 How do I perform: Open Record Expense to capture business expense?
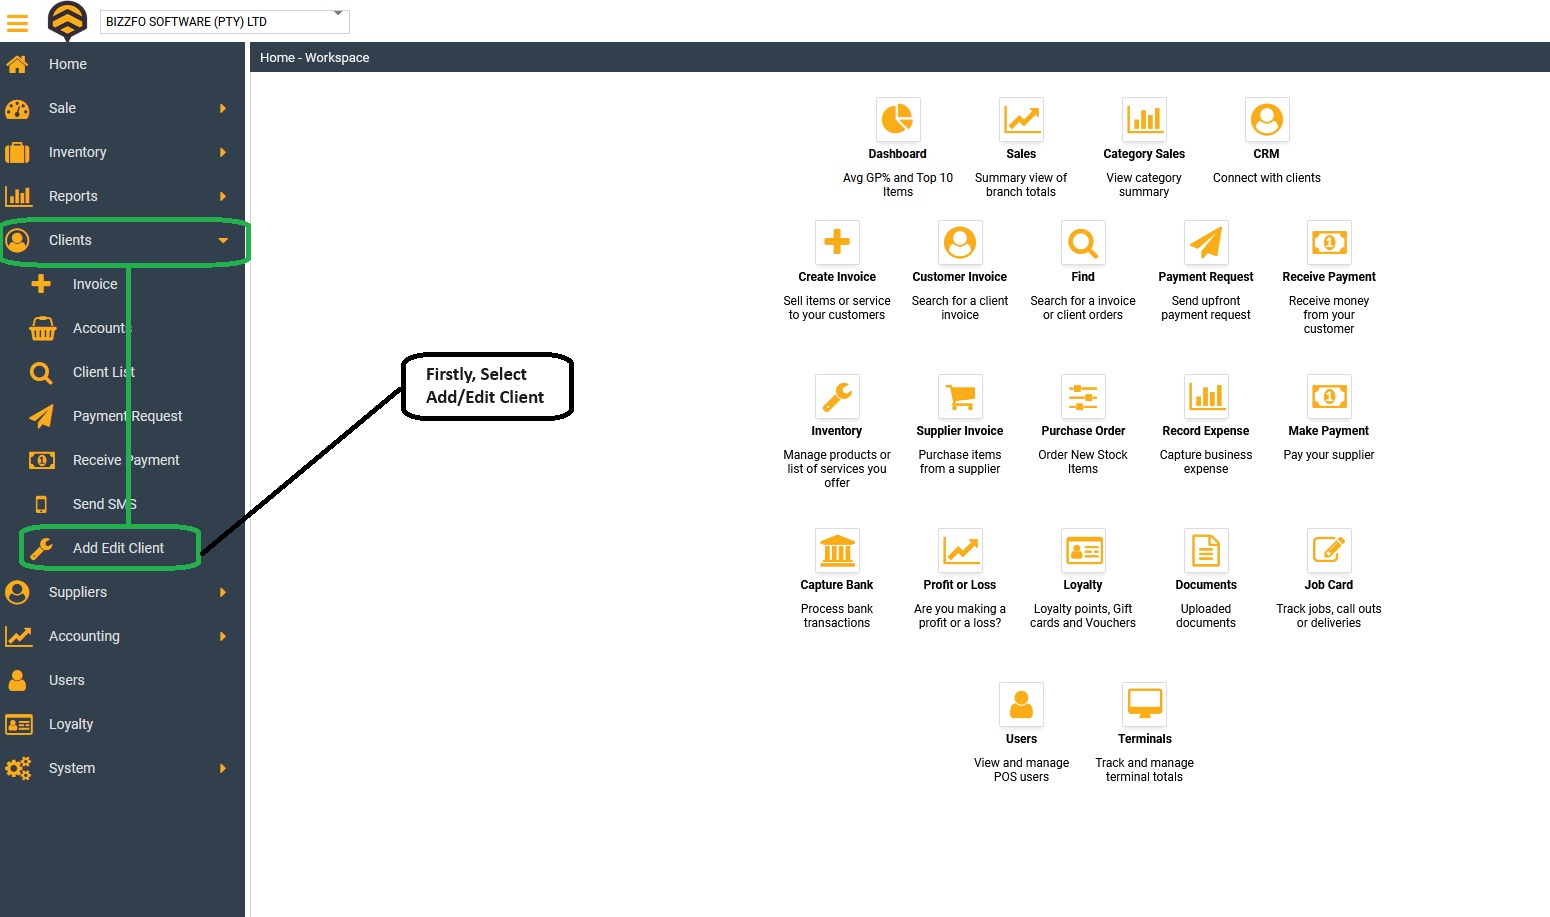1205,396
